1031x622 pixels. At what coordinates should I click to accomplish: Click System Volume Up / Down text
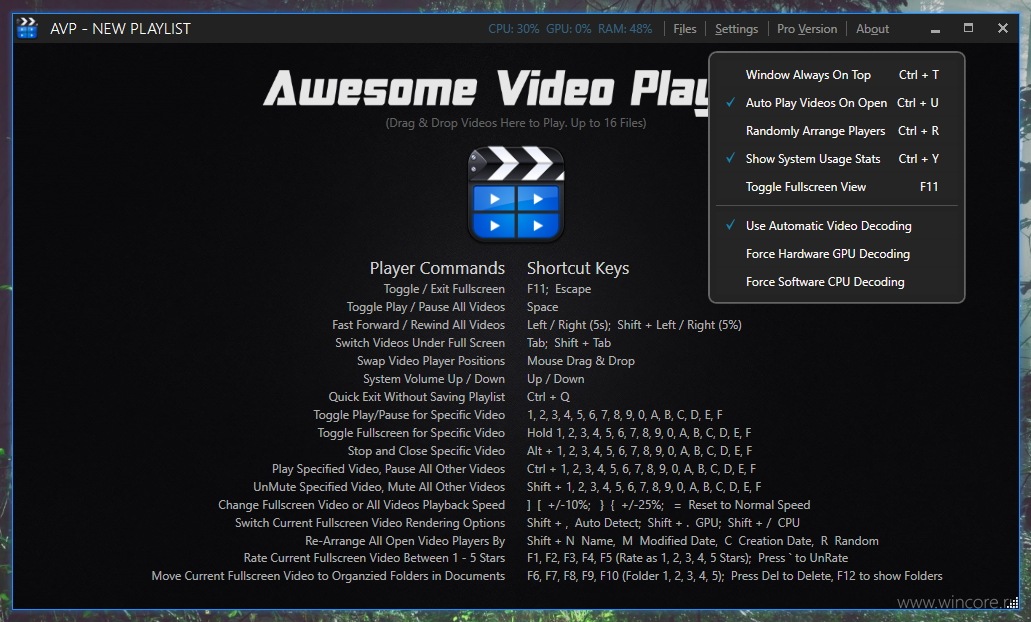point(434,379)
